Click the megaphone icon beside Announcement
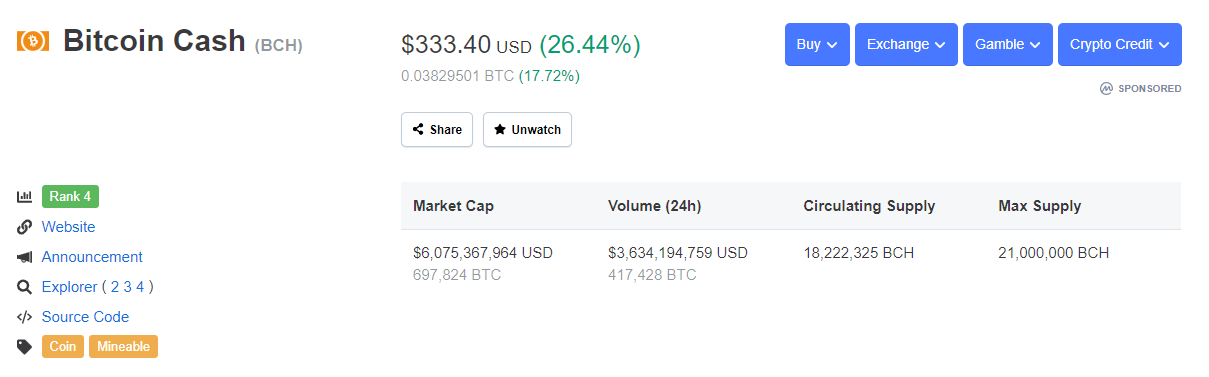The width and height of the screenshot is (1209, 377). [25, 257]
